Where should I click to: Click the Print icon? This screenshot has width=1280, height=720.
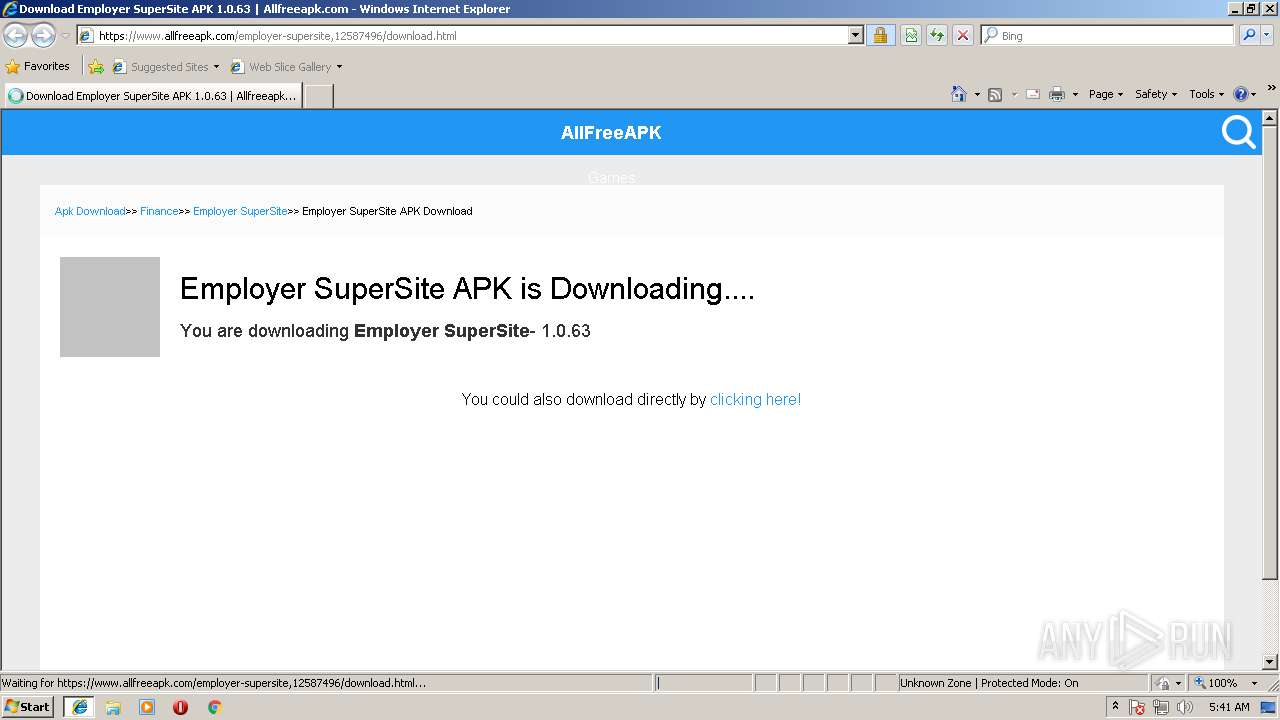click(x=1057, y=94)
